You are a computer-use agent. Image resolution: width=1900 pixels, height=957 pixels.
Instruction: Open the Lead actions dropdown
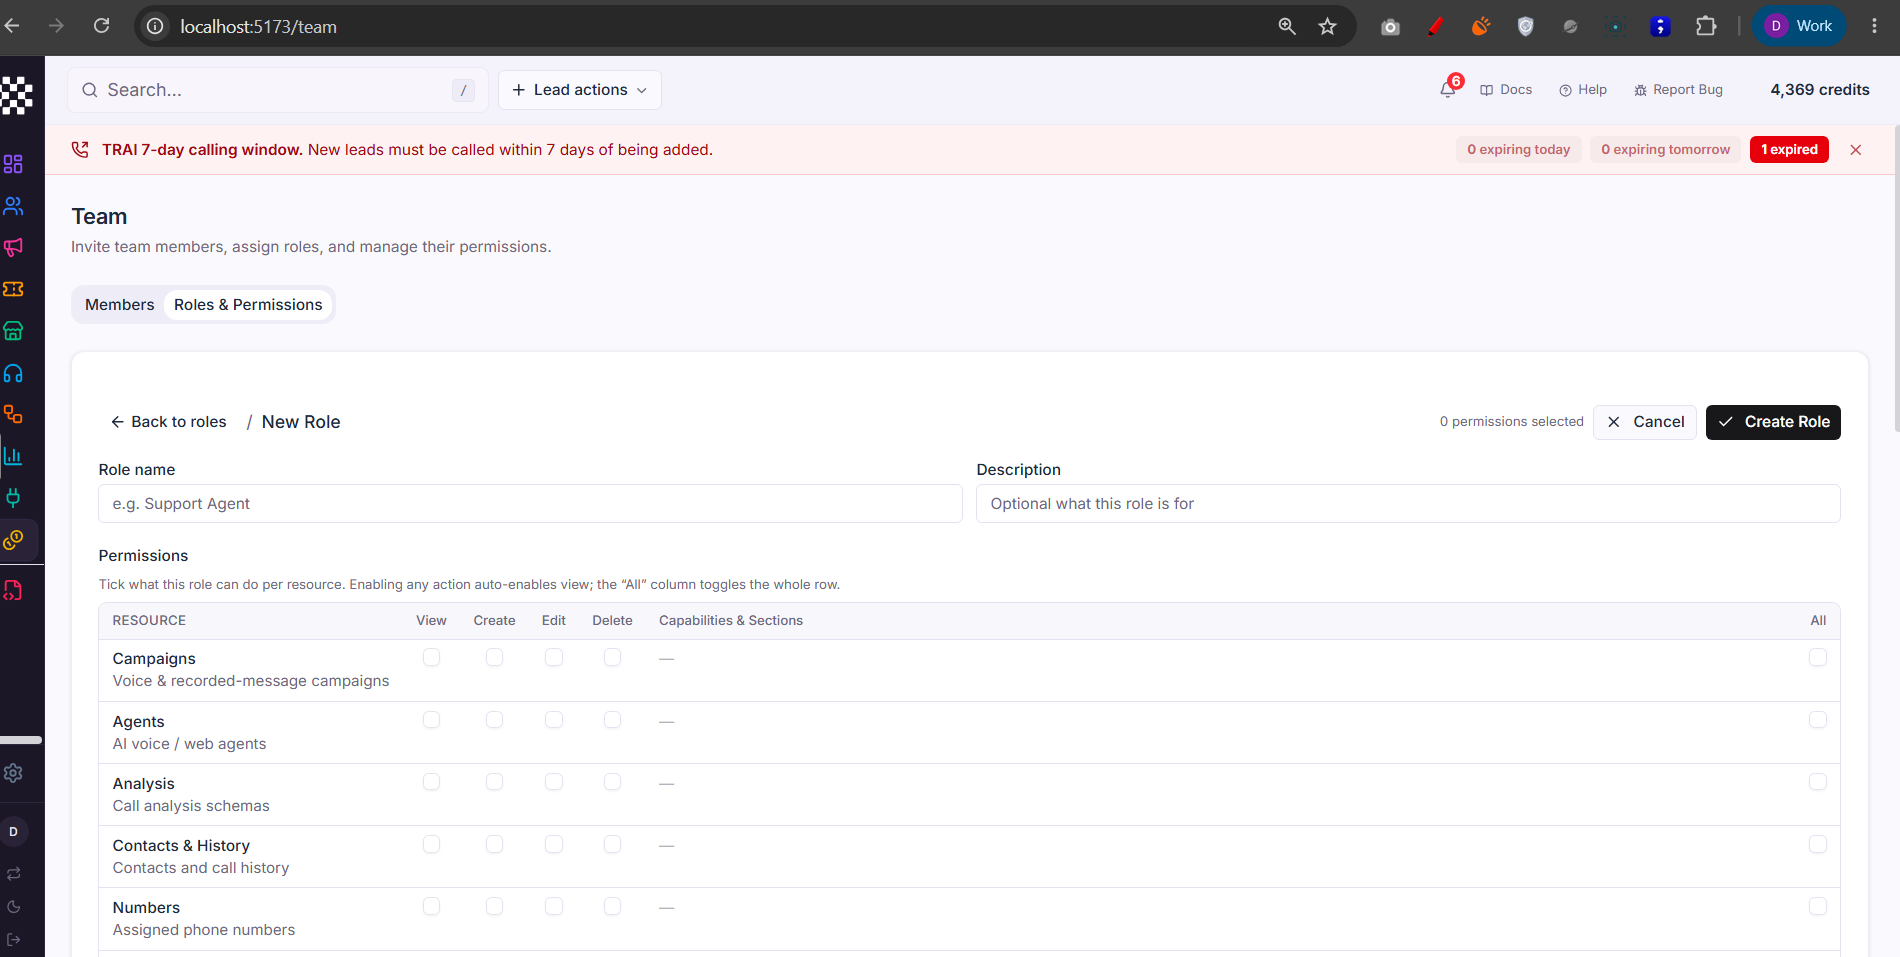(x=580, y=90)
